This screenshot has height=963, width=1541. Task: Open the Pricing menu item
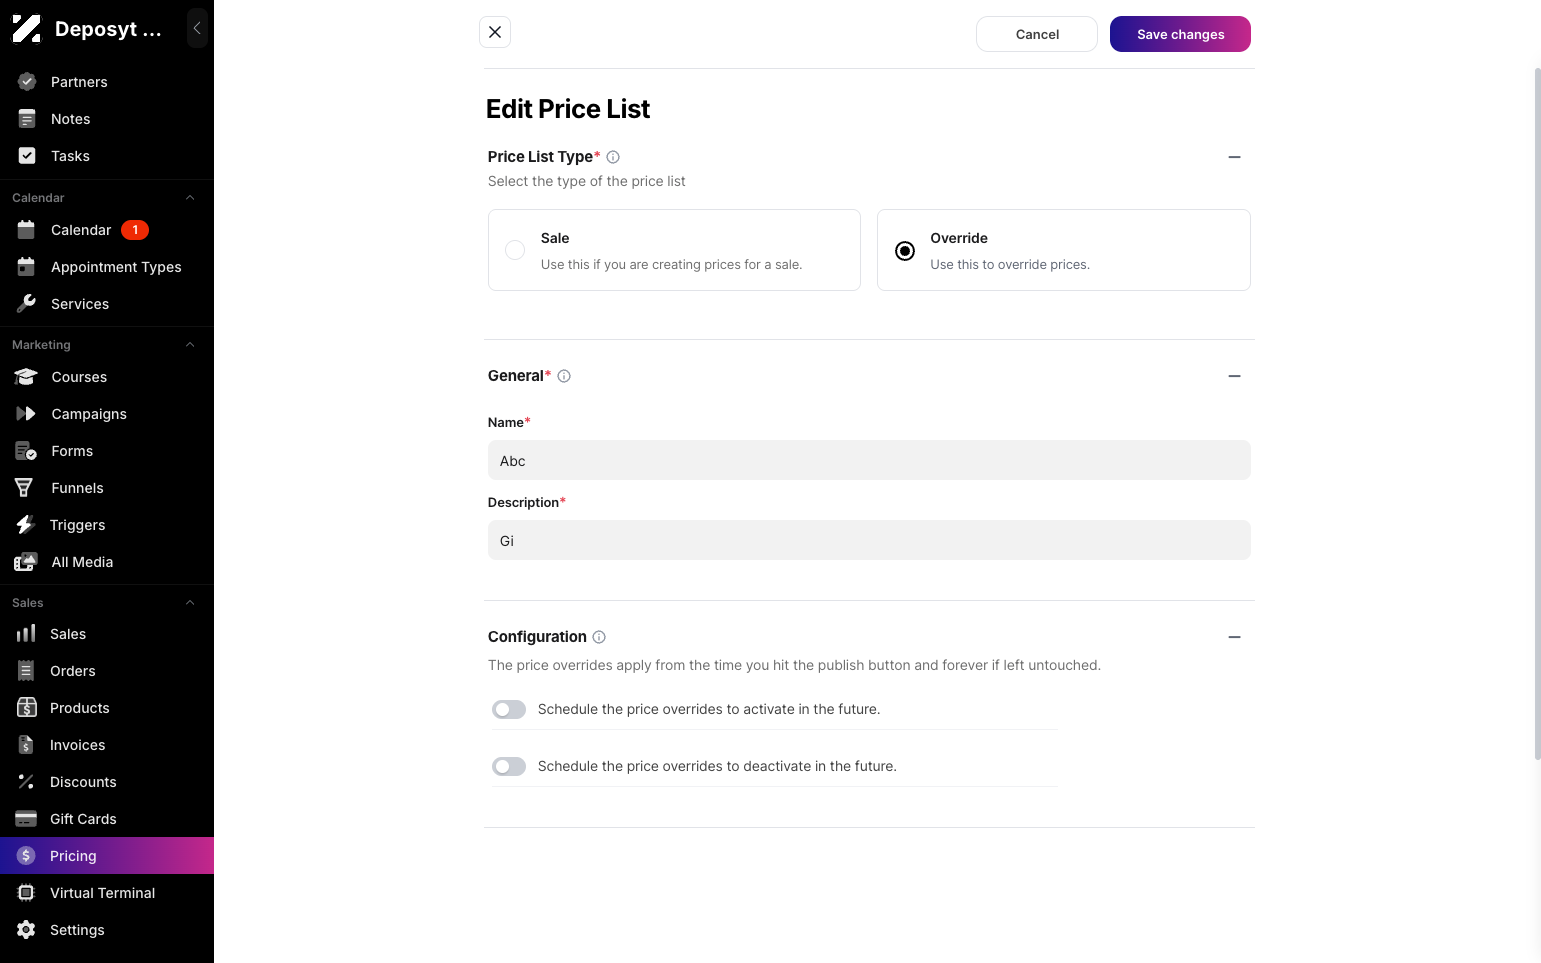107,856
